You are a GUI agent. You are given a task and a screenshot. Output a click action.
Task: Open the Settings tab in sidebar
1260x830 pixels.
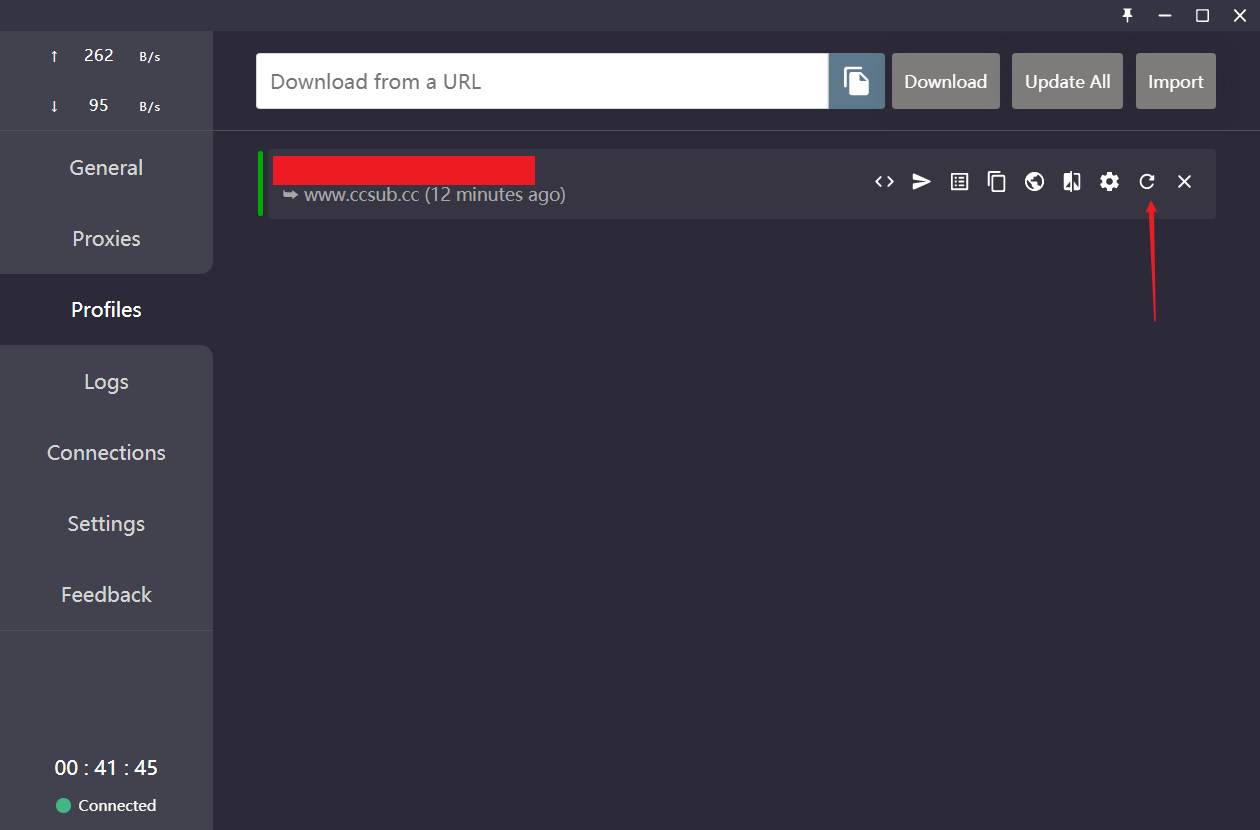[x=106, y=524]
